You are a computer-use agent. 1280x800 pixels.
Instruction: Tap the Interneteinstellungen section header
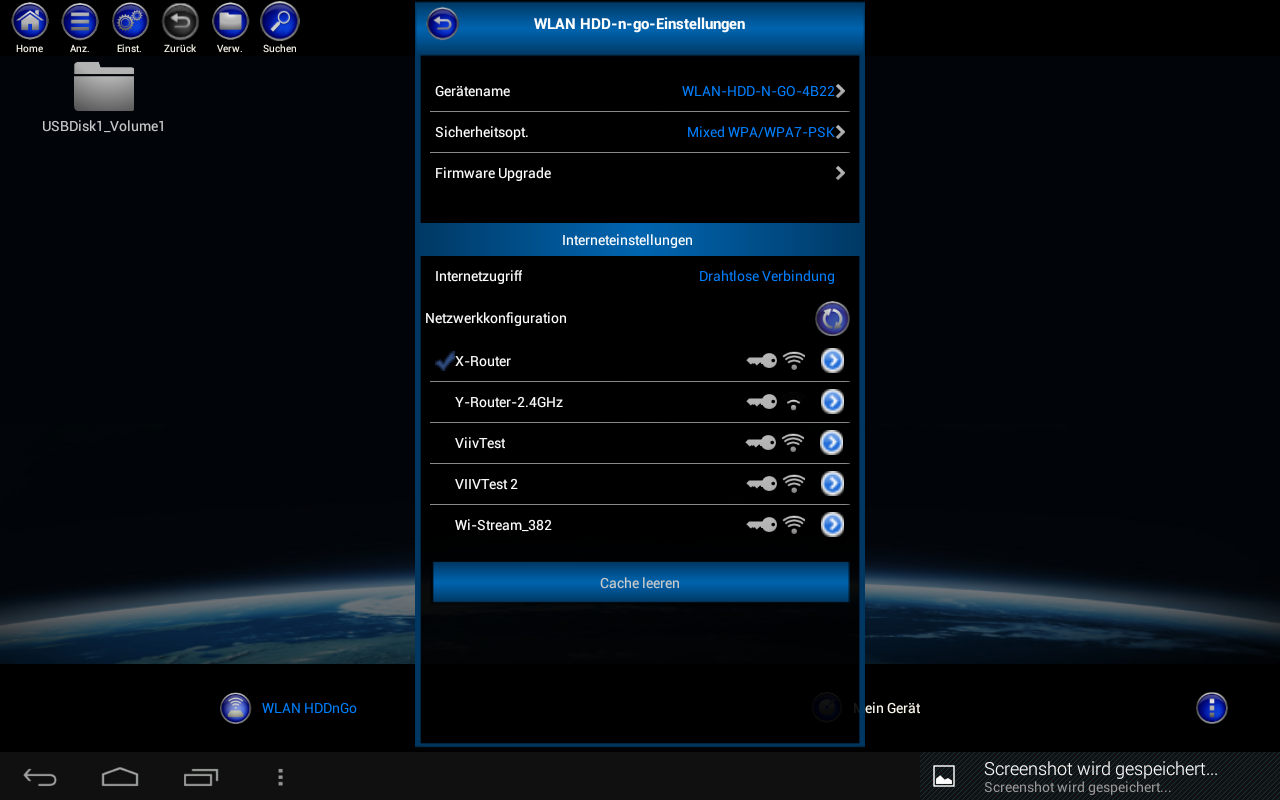(640, 240)
